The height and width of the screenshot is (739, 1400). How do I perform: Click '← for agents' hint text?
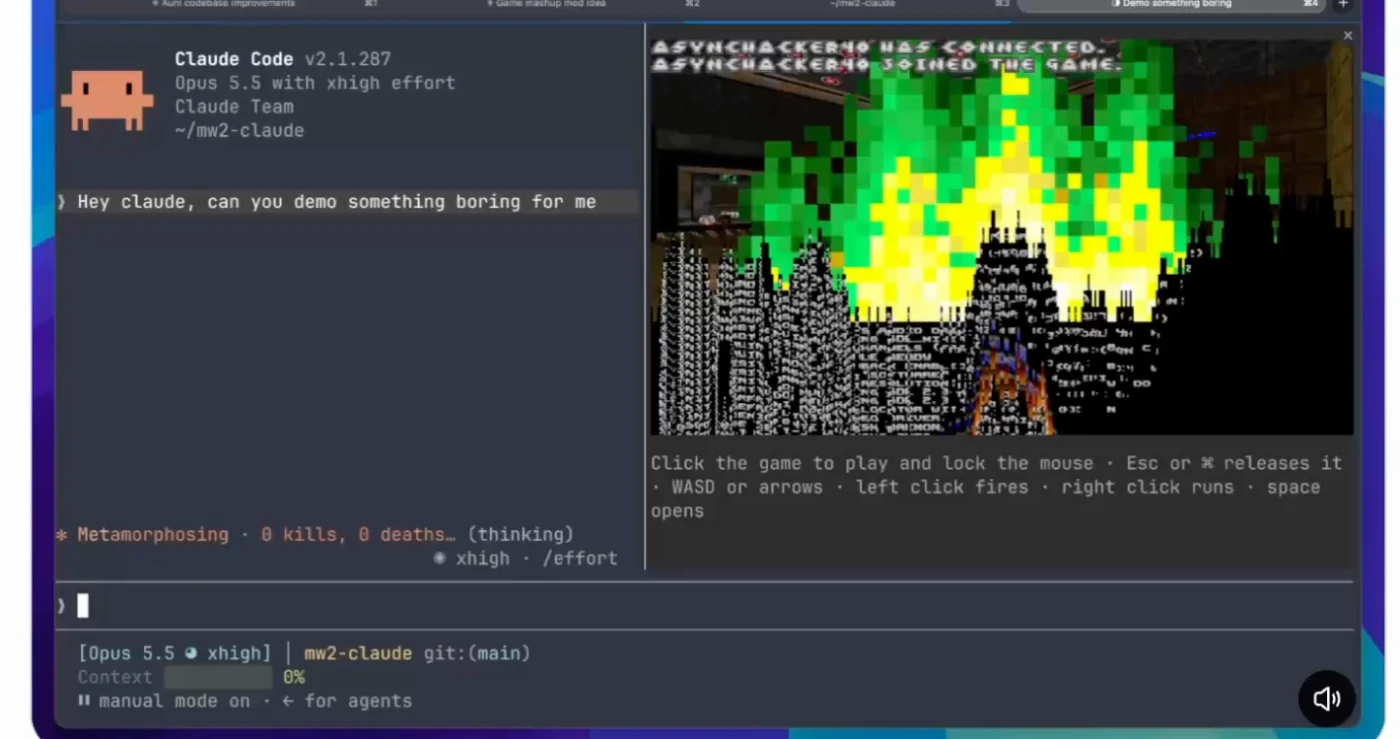pyautogui.click(x=347, y=701)
